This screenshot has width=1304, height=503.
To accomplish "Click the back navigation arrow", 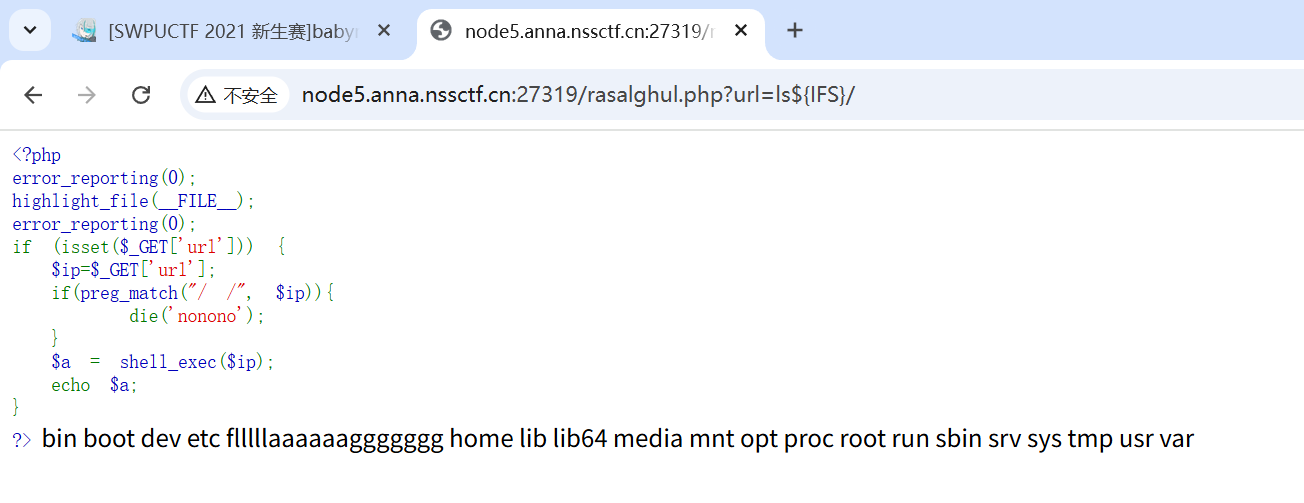I will pyautogui.click(x=33, y=95).
